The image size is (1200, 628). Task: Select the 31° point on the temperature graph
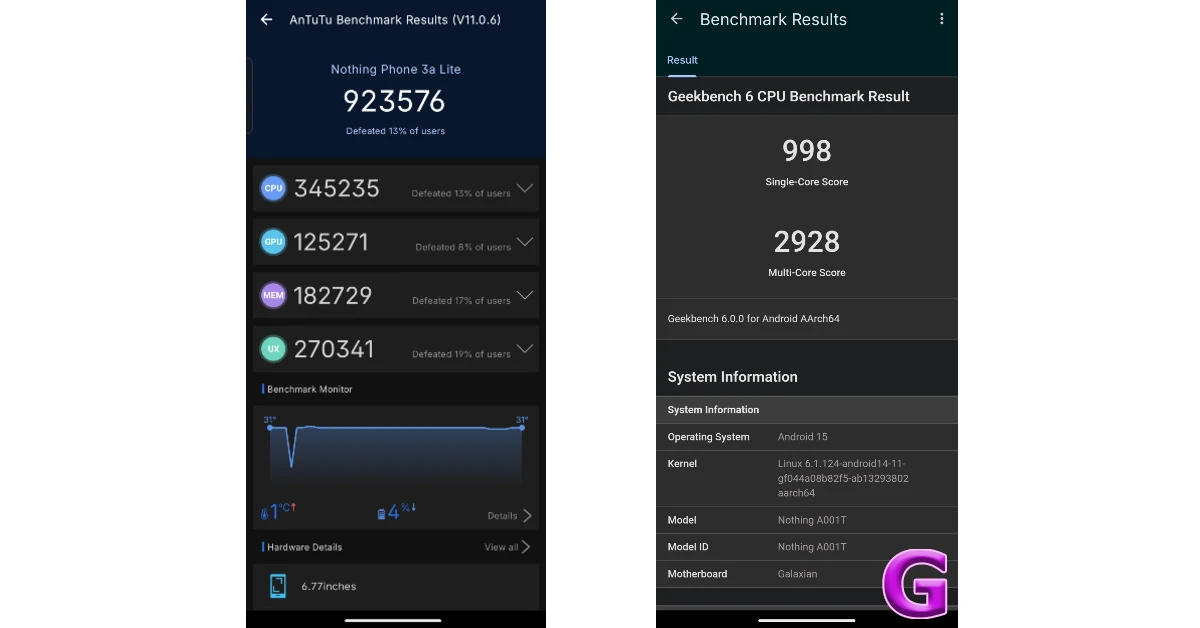(x=270, y=426)
